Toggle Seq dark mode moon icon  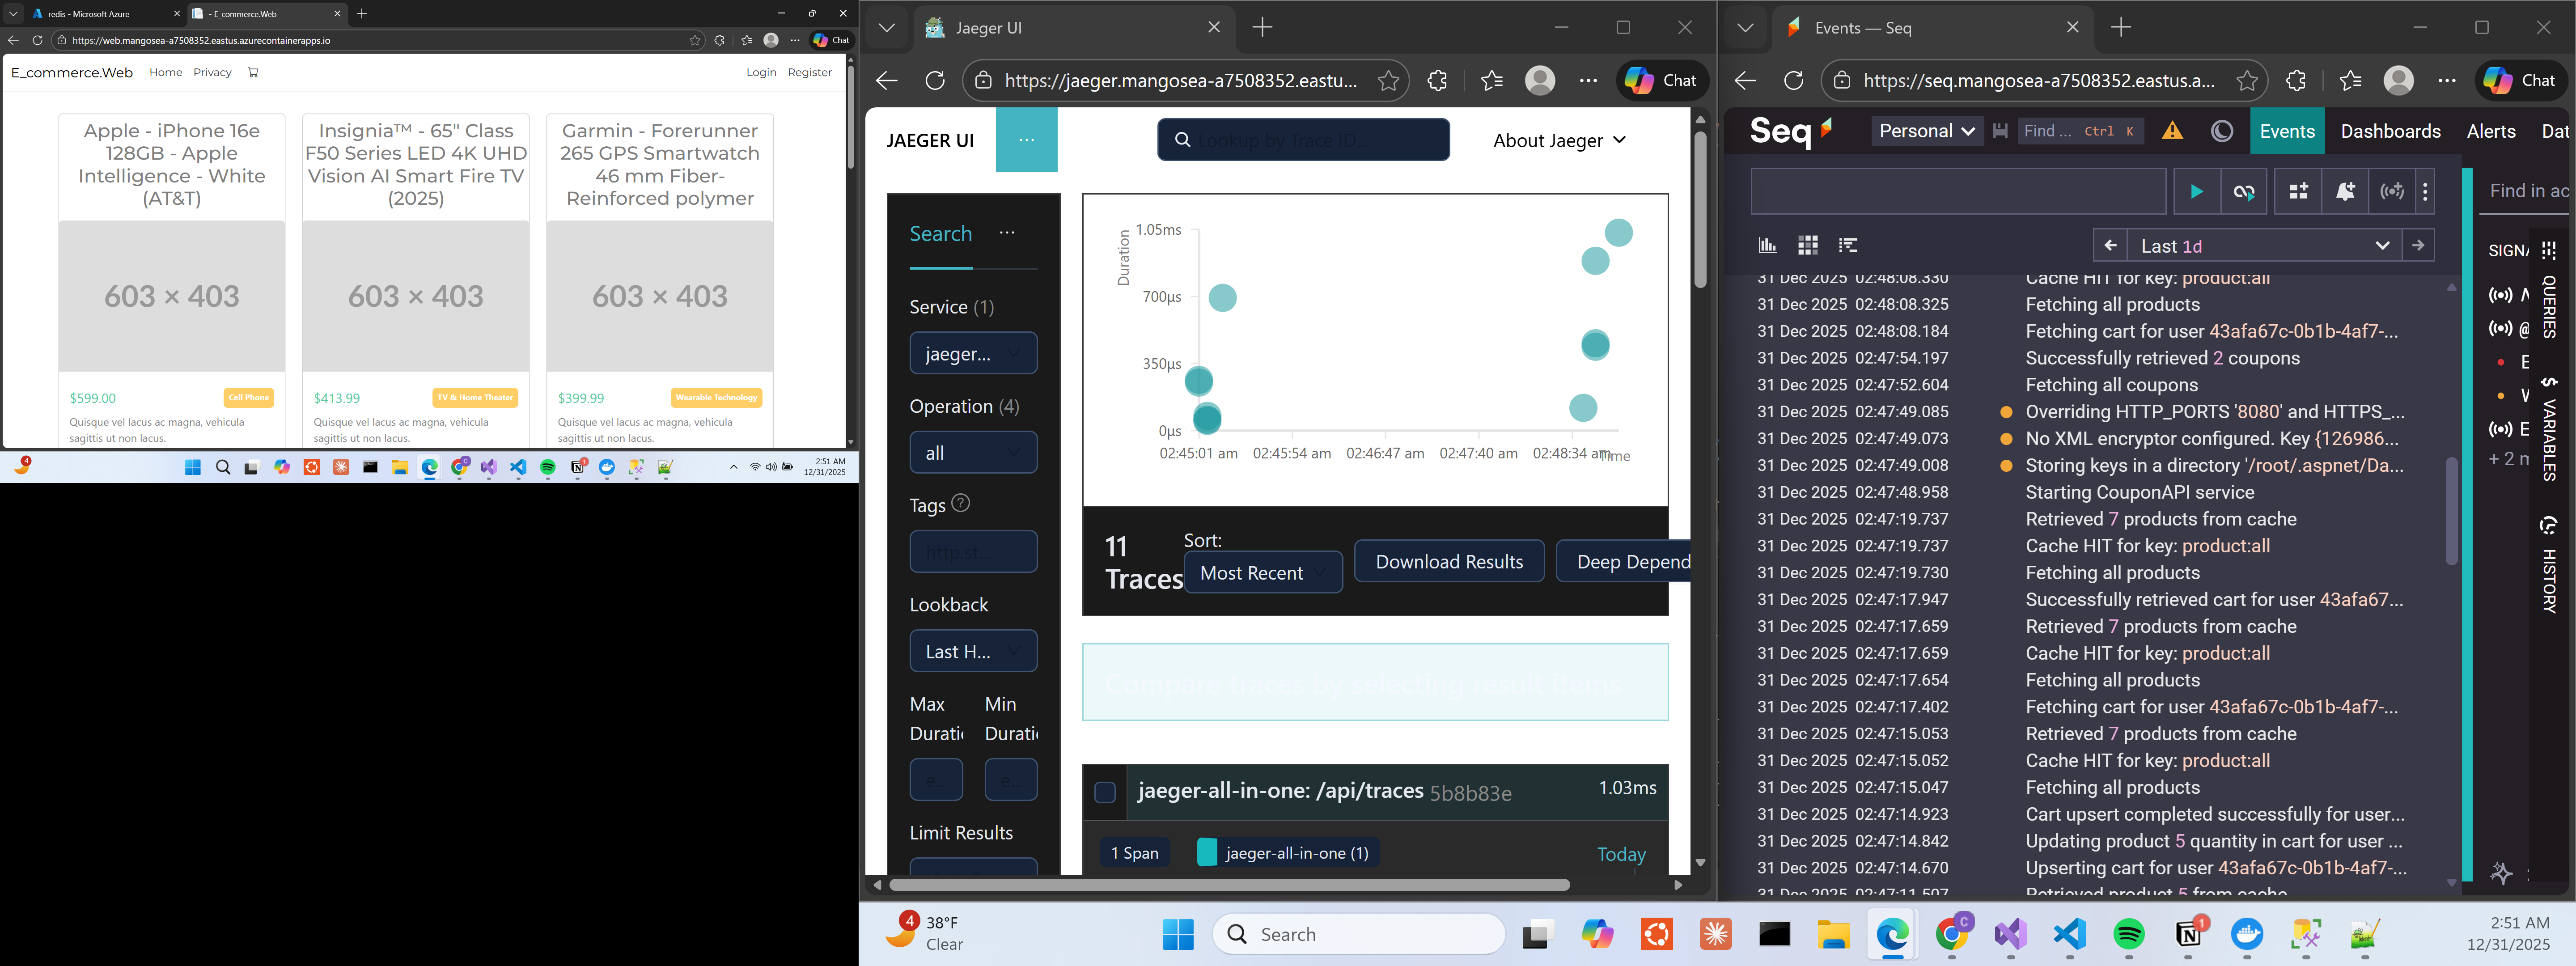(x=2222, y=132)
